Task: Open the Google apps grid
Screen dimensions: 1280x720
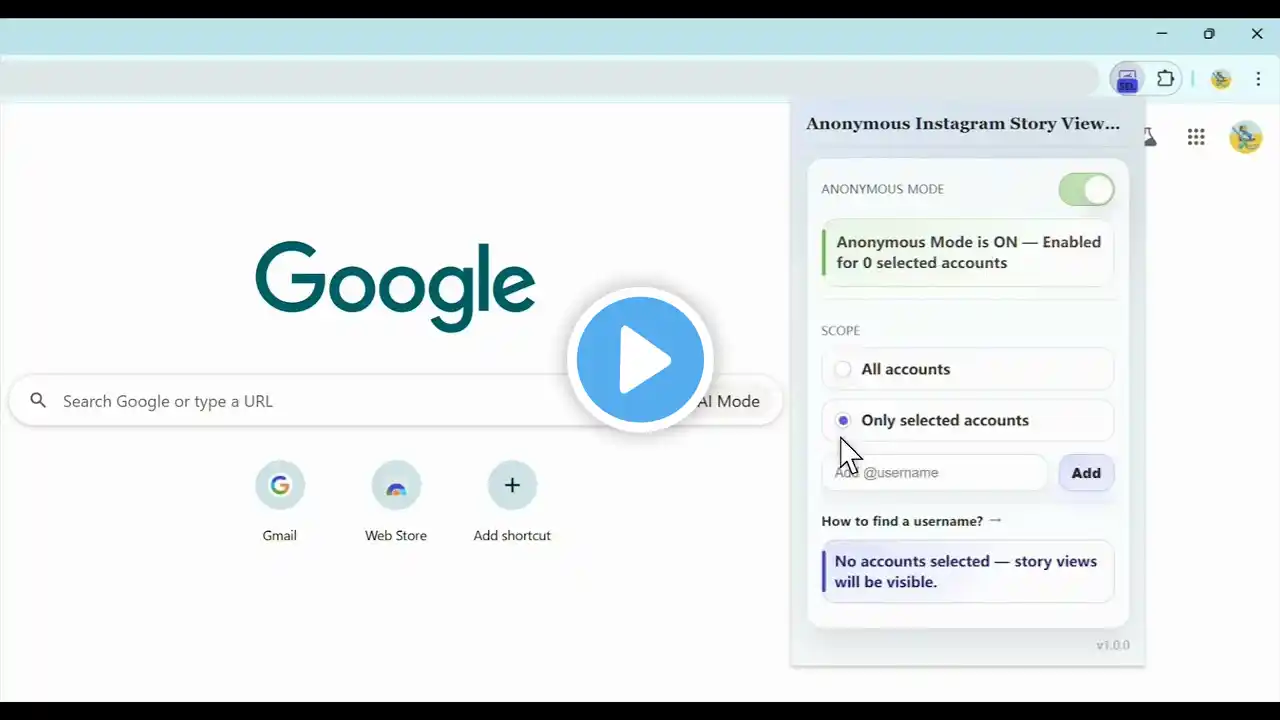Action: 1196,137
